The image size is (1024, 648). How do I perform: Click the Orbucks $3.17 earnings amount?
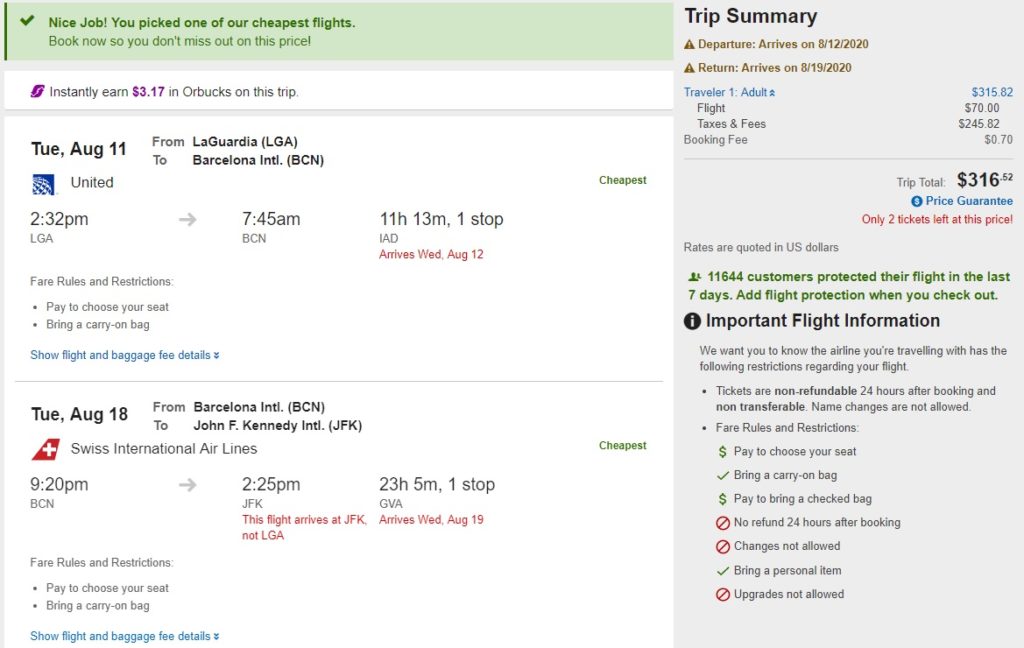(x=148, y=92)
